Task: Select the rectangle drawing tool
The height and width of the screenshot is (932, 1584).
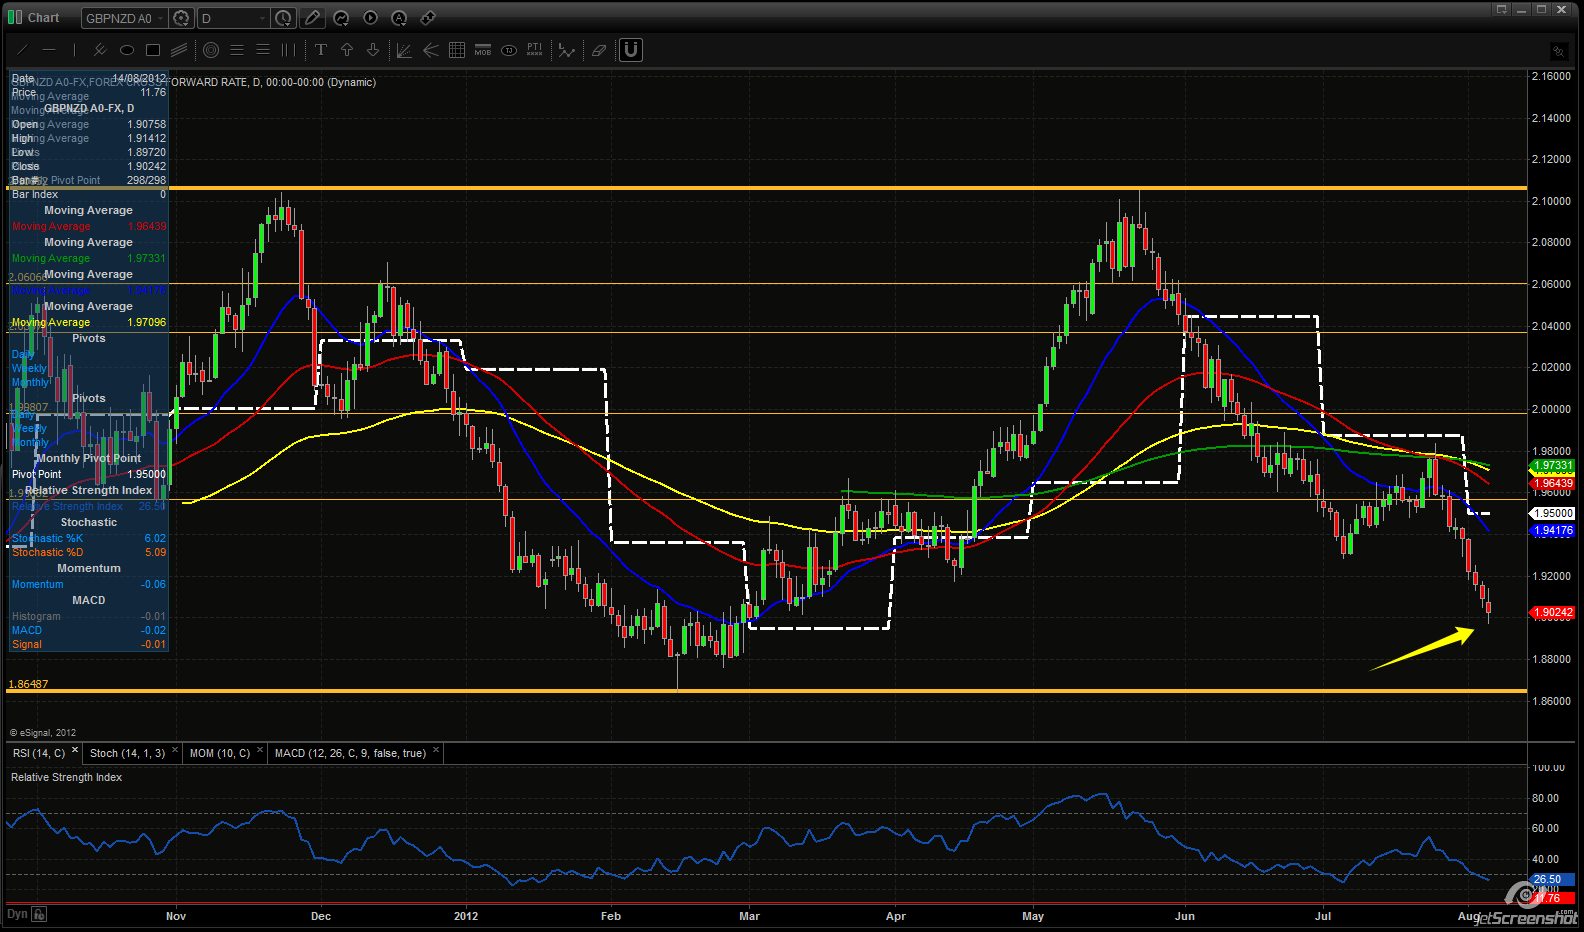Action: pyautogui.click(x=152, y=50)
